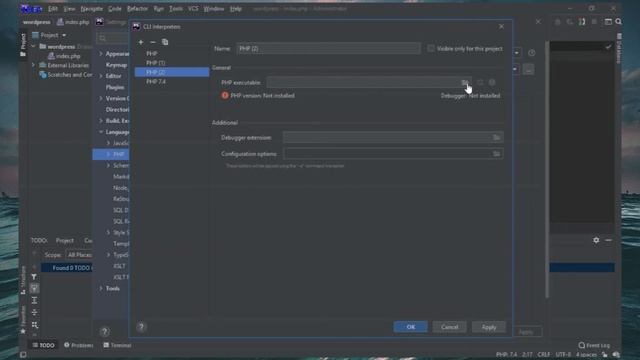Select PHP settings tree item

(111, 154)
